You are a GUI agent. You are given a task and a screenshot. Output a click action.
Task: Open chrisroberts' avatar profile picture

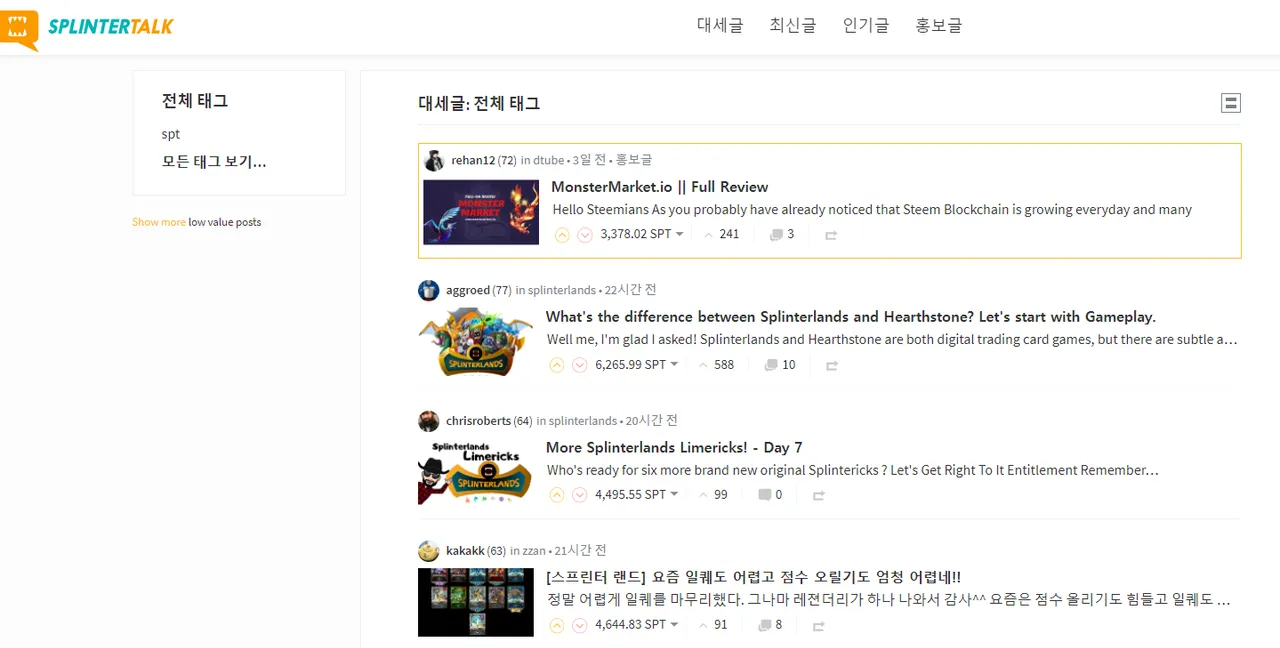pyautogui.click(x=429, y=421)
